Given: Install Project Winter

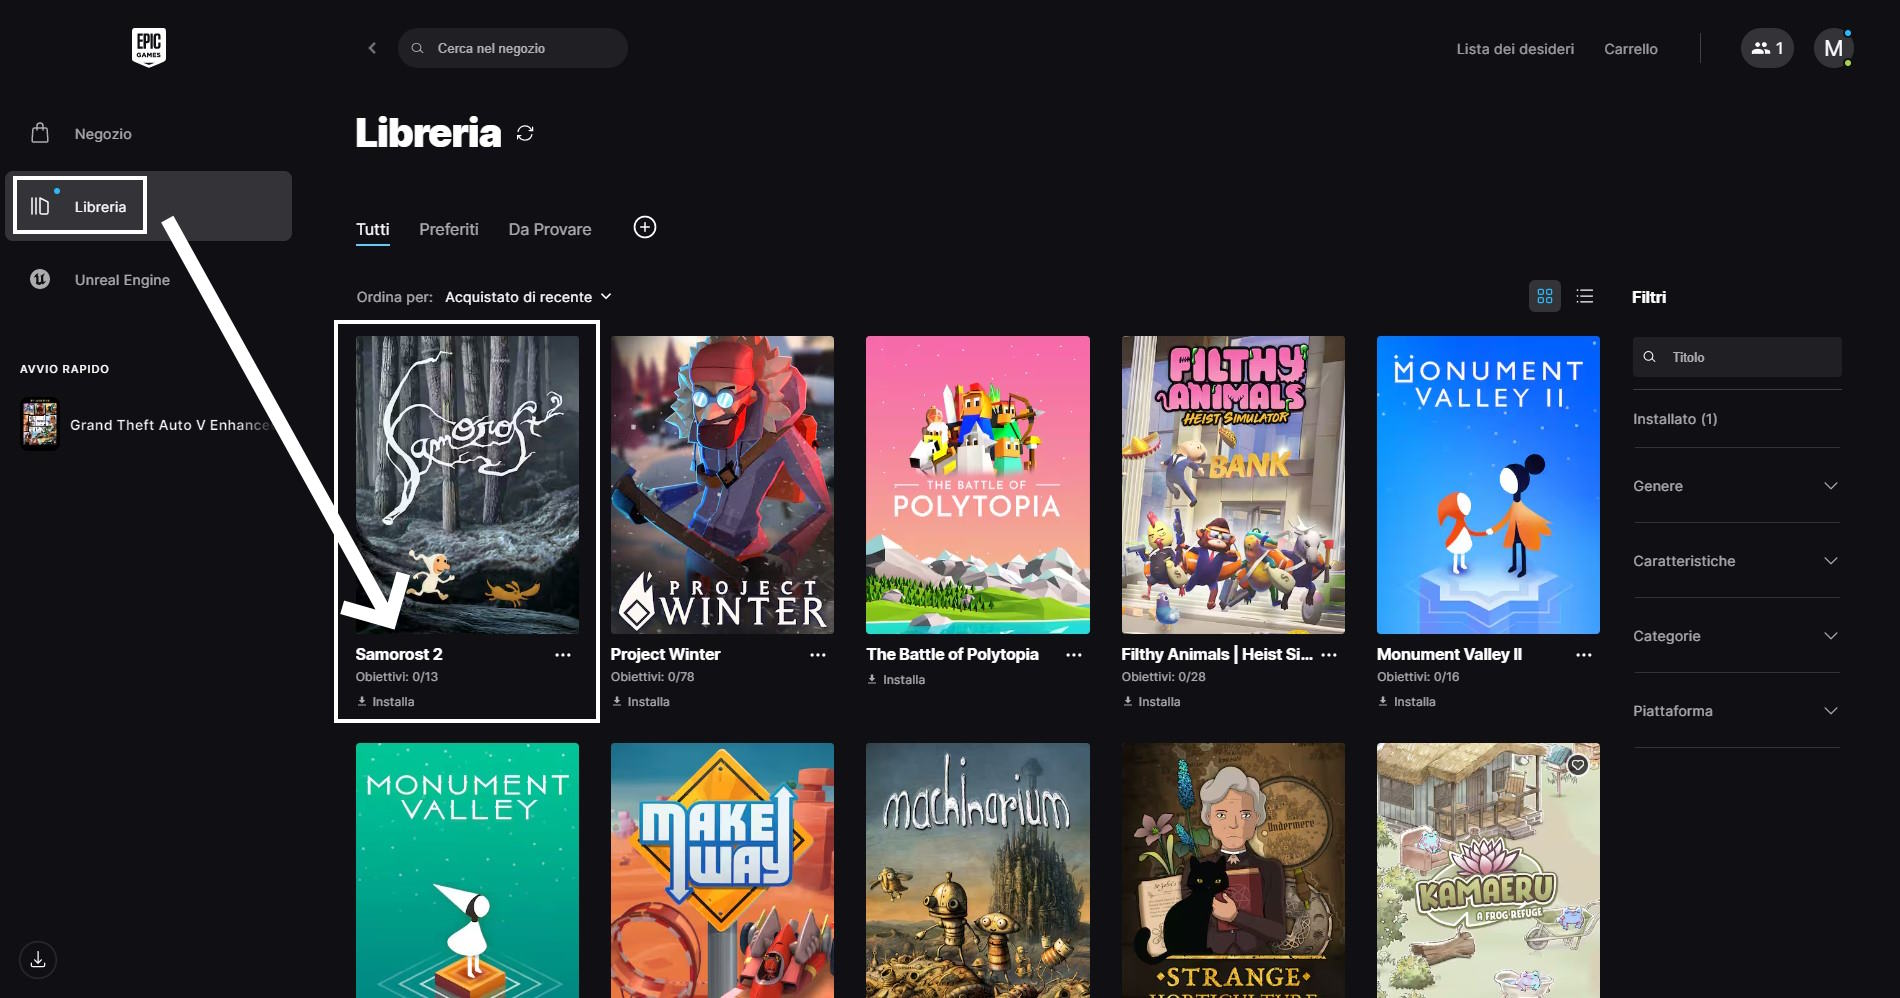Looking at the screenshot, I should point(641,701).
